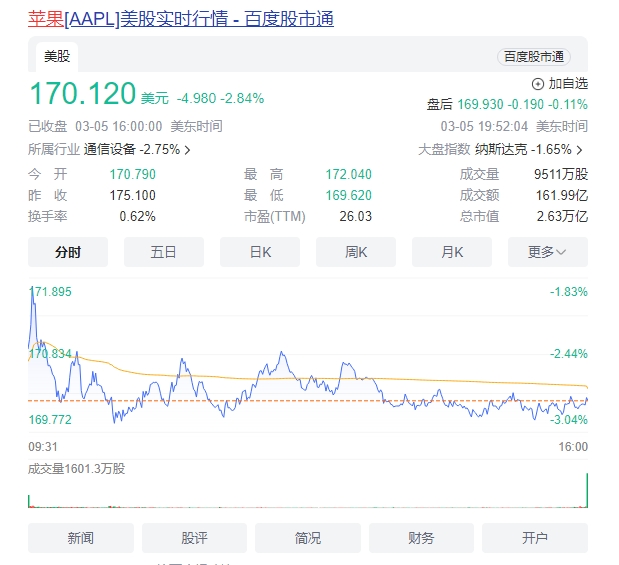Open the 财务 button
This screenshot has width=619, height=565.
click(421, 538)
